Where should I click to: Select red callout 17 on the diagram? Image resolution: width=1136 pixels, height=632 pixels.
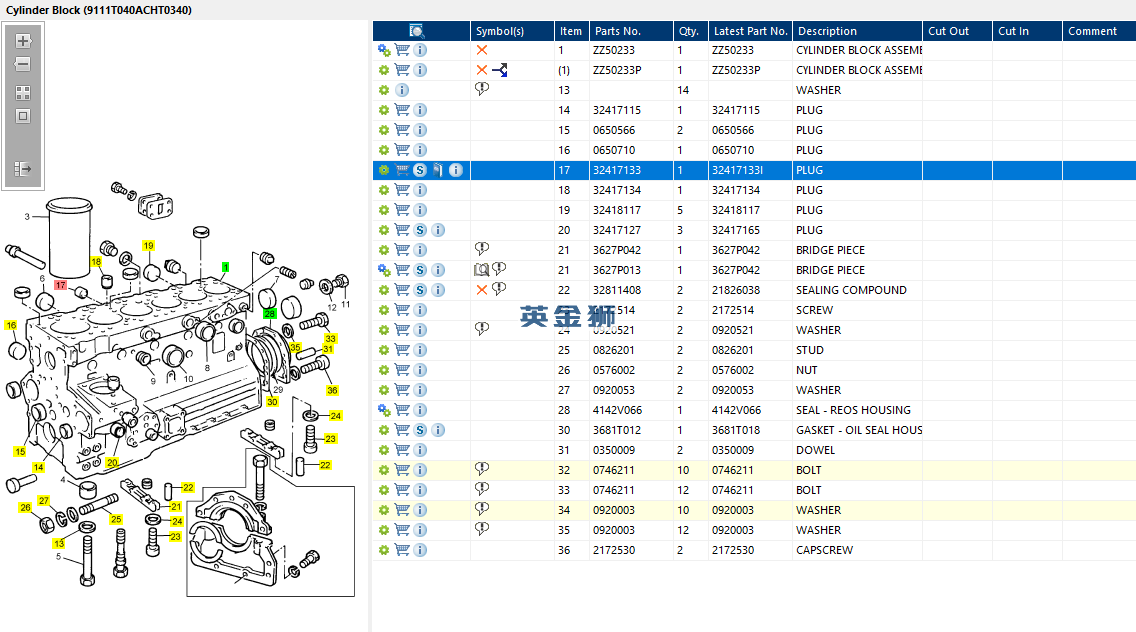[x=60, y=285]
